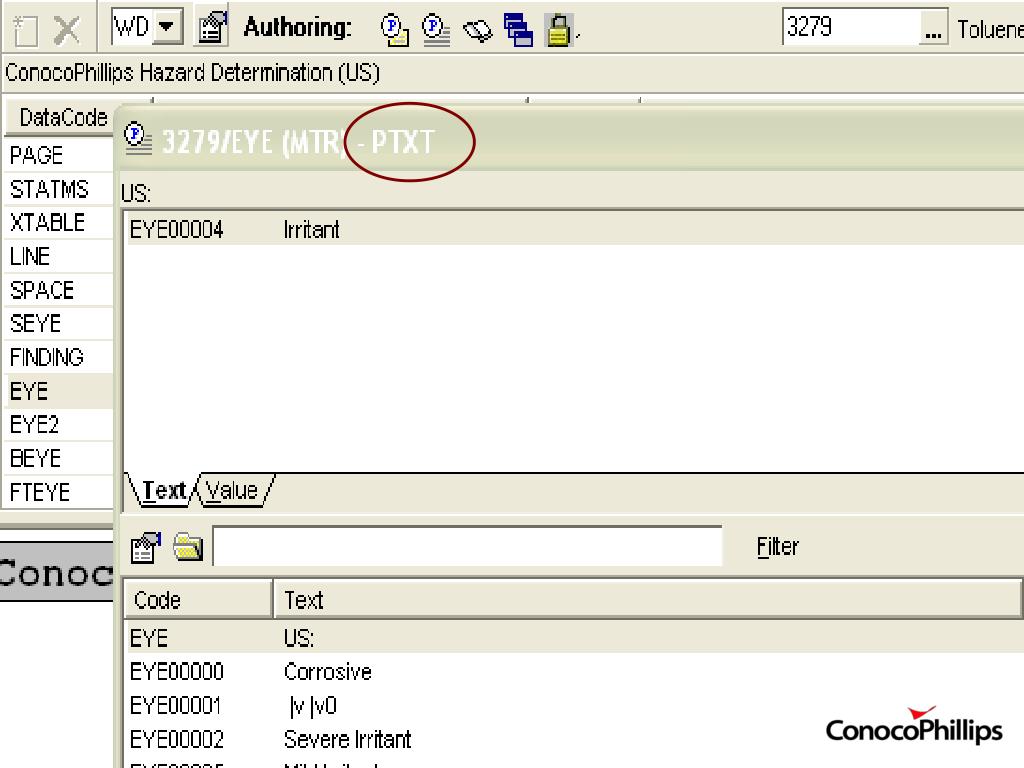1024x768 pixels.
Task: Click the notepad edit icon beside filter box
Action: (146, 547)
